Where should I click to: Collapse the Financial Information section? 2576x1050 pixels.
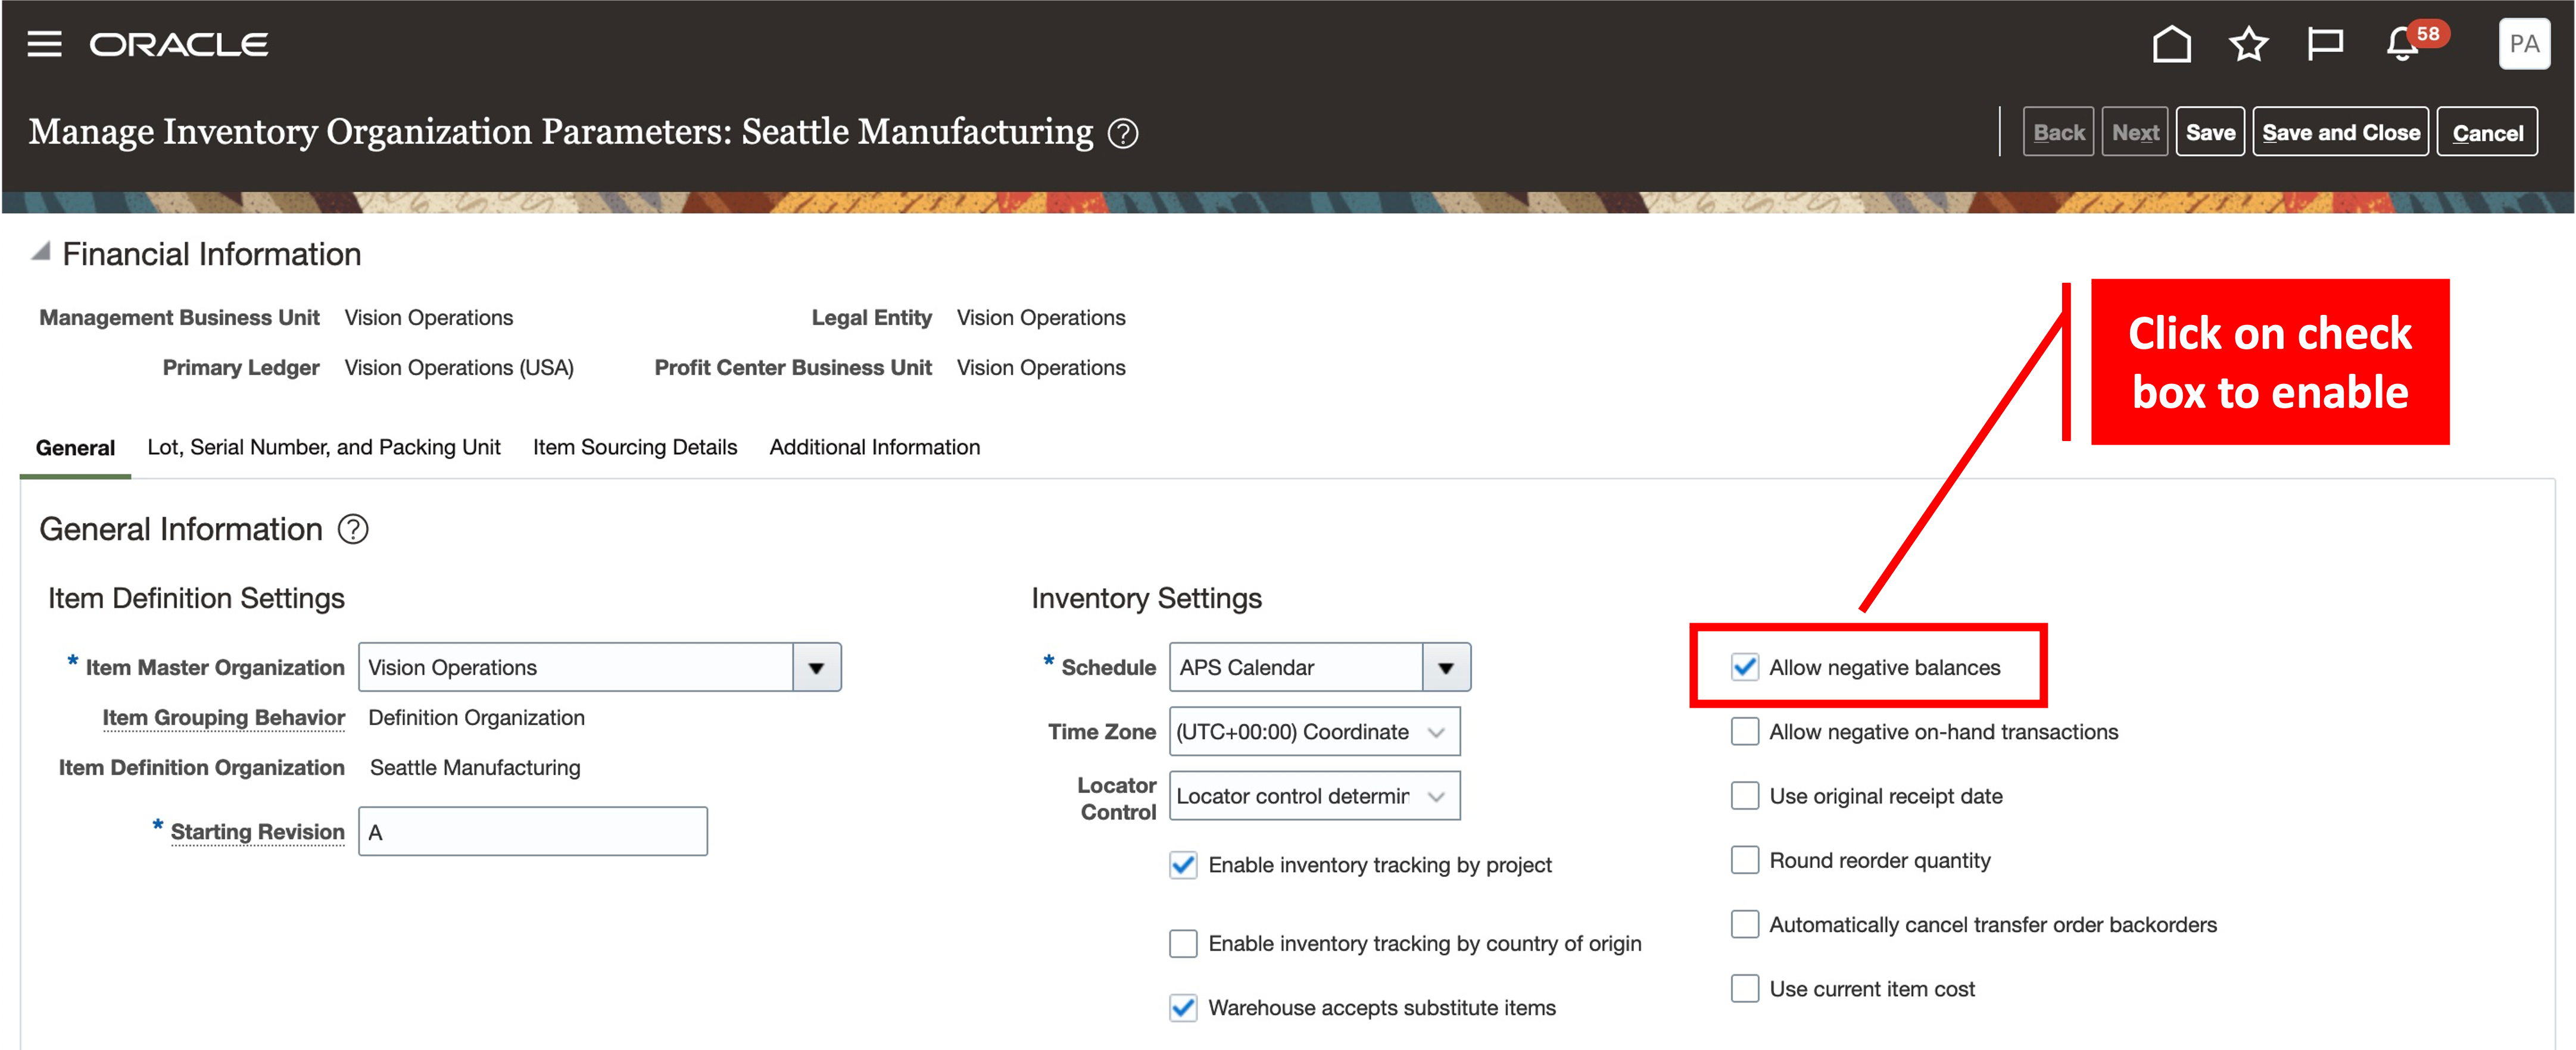click(x=40, y=253)
